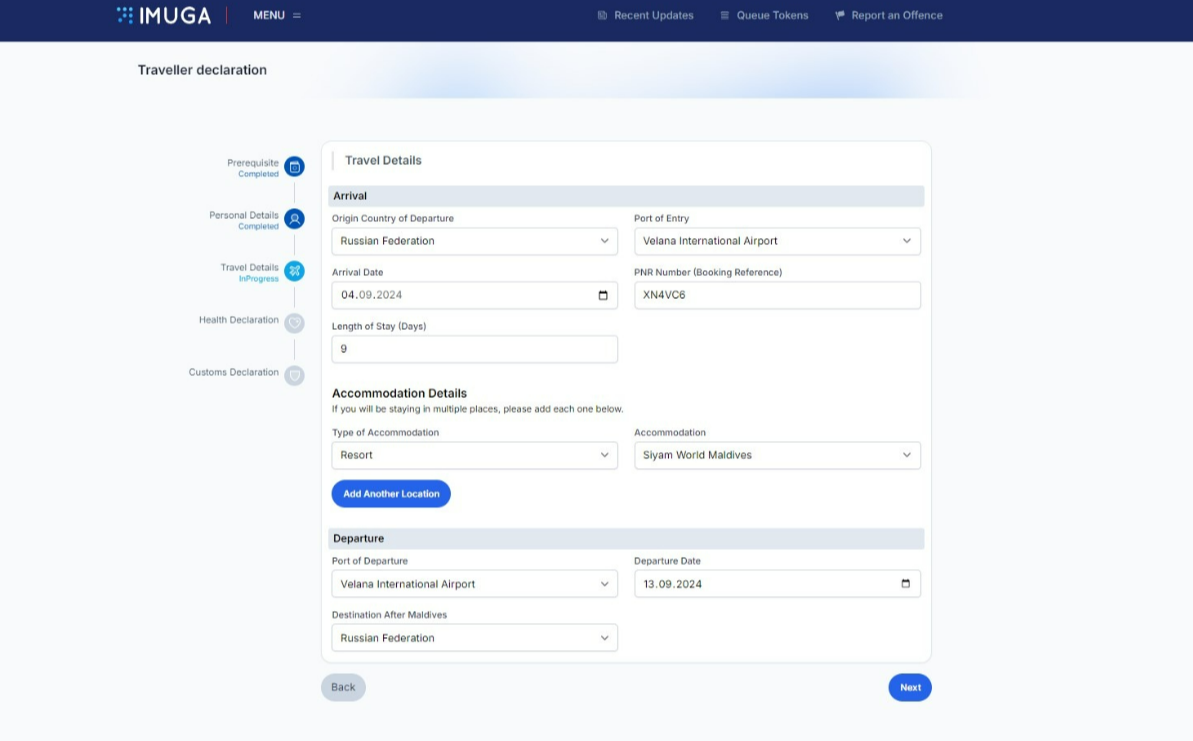Click the Prerequisite step label
1193x741 pixels.
pos(253,163)
